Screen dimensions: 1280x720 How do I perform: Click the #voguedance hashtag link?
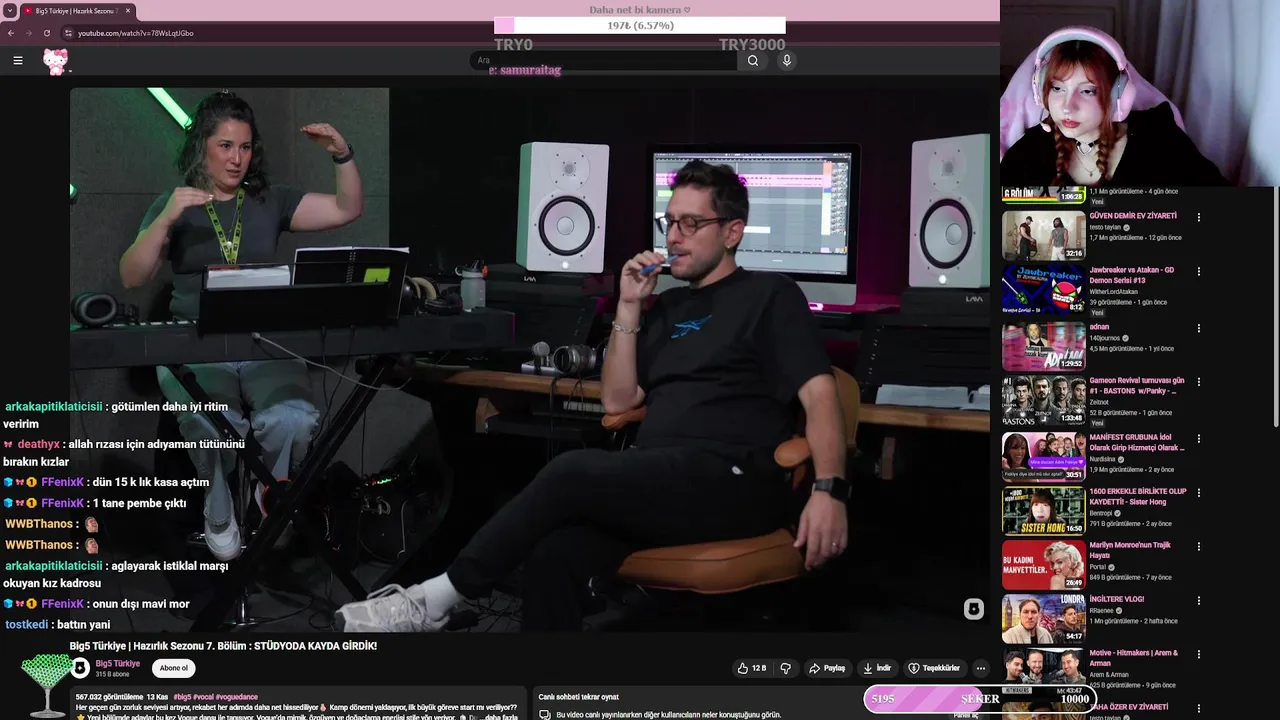coord(236,697)
